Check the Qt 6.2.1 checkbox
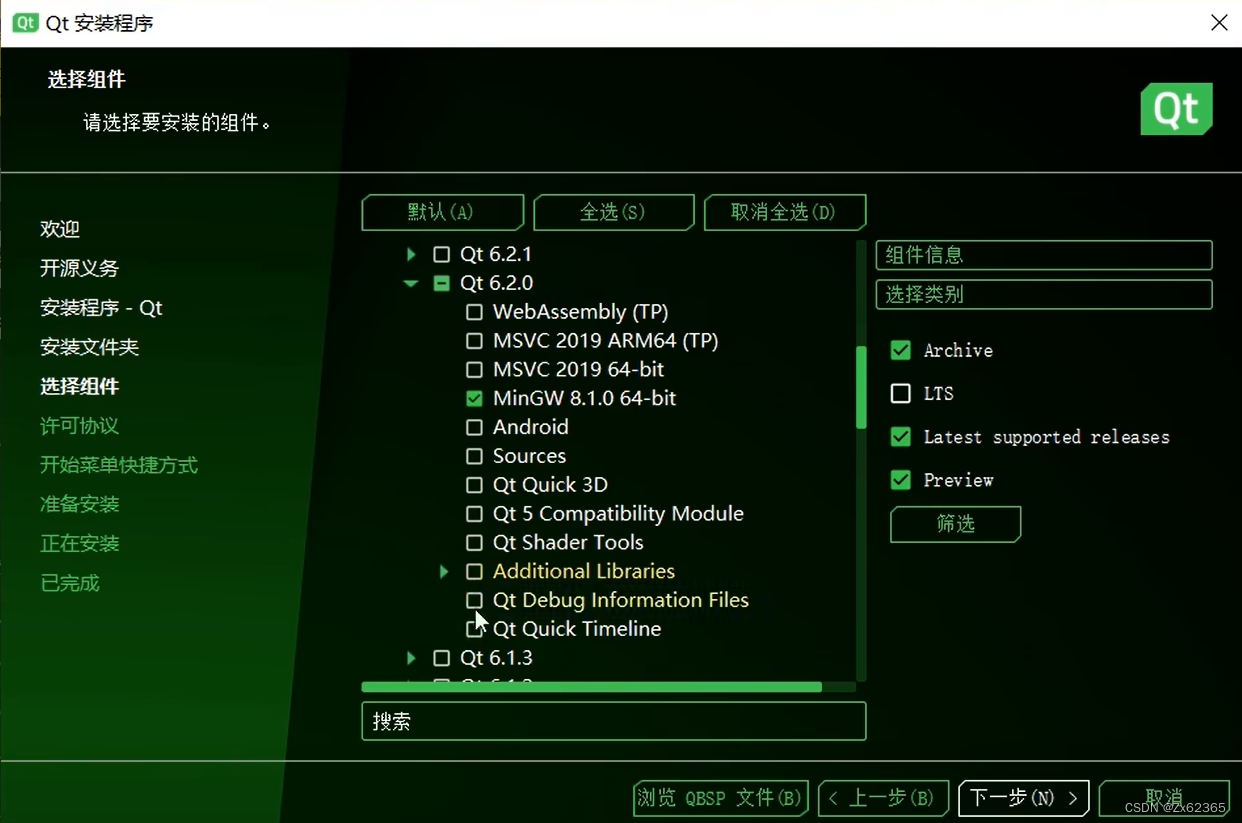 [441, 254]
